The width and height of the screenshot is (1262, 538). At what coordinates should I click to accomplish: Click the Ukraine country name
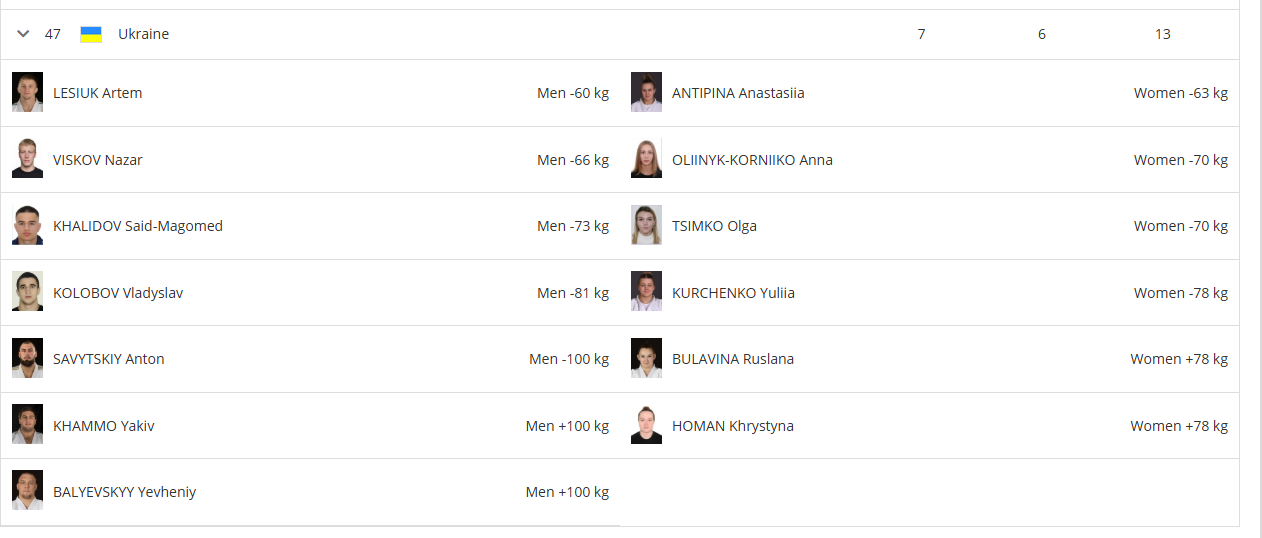point(143,34)
